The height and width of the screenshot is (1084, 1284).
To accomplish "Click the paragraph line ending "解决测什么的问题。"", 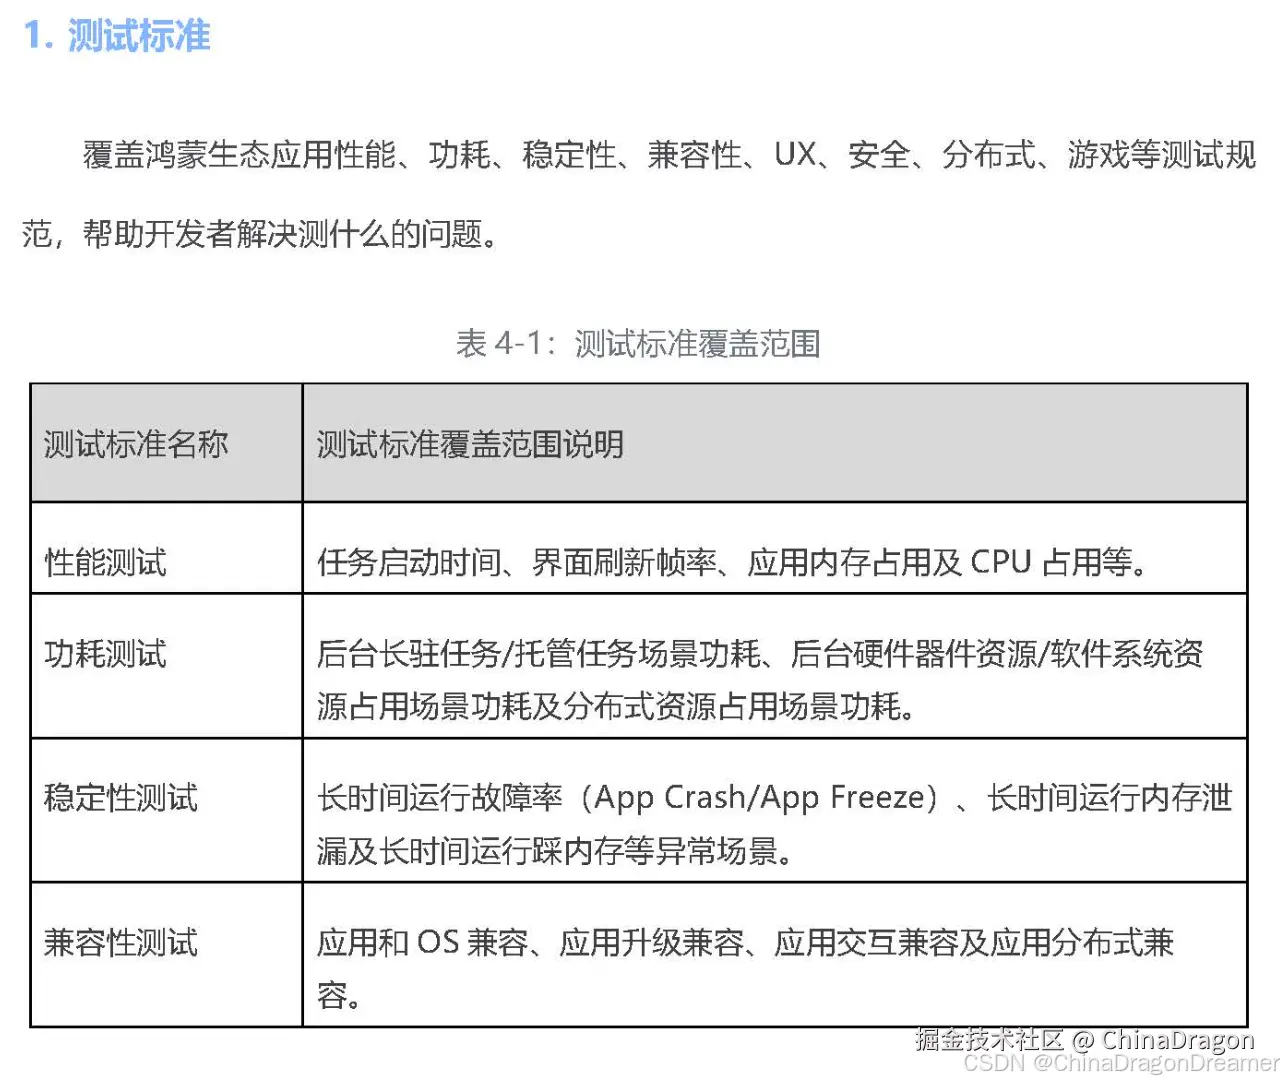I will [261, 234].
